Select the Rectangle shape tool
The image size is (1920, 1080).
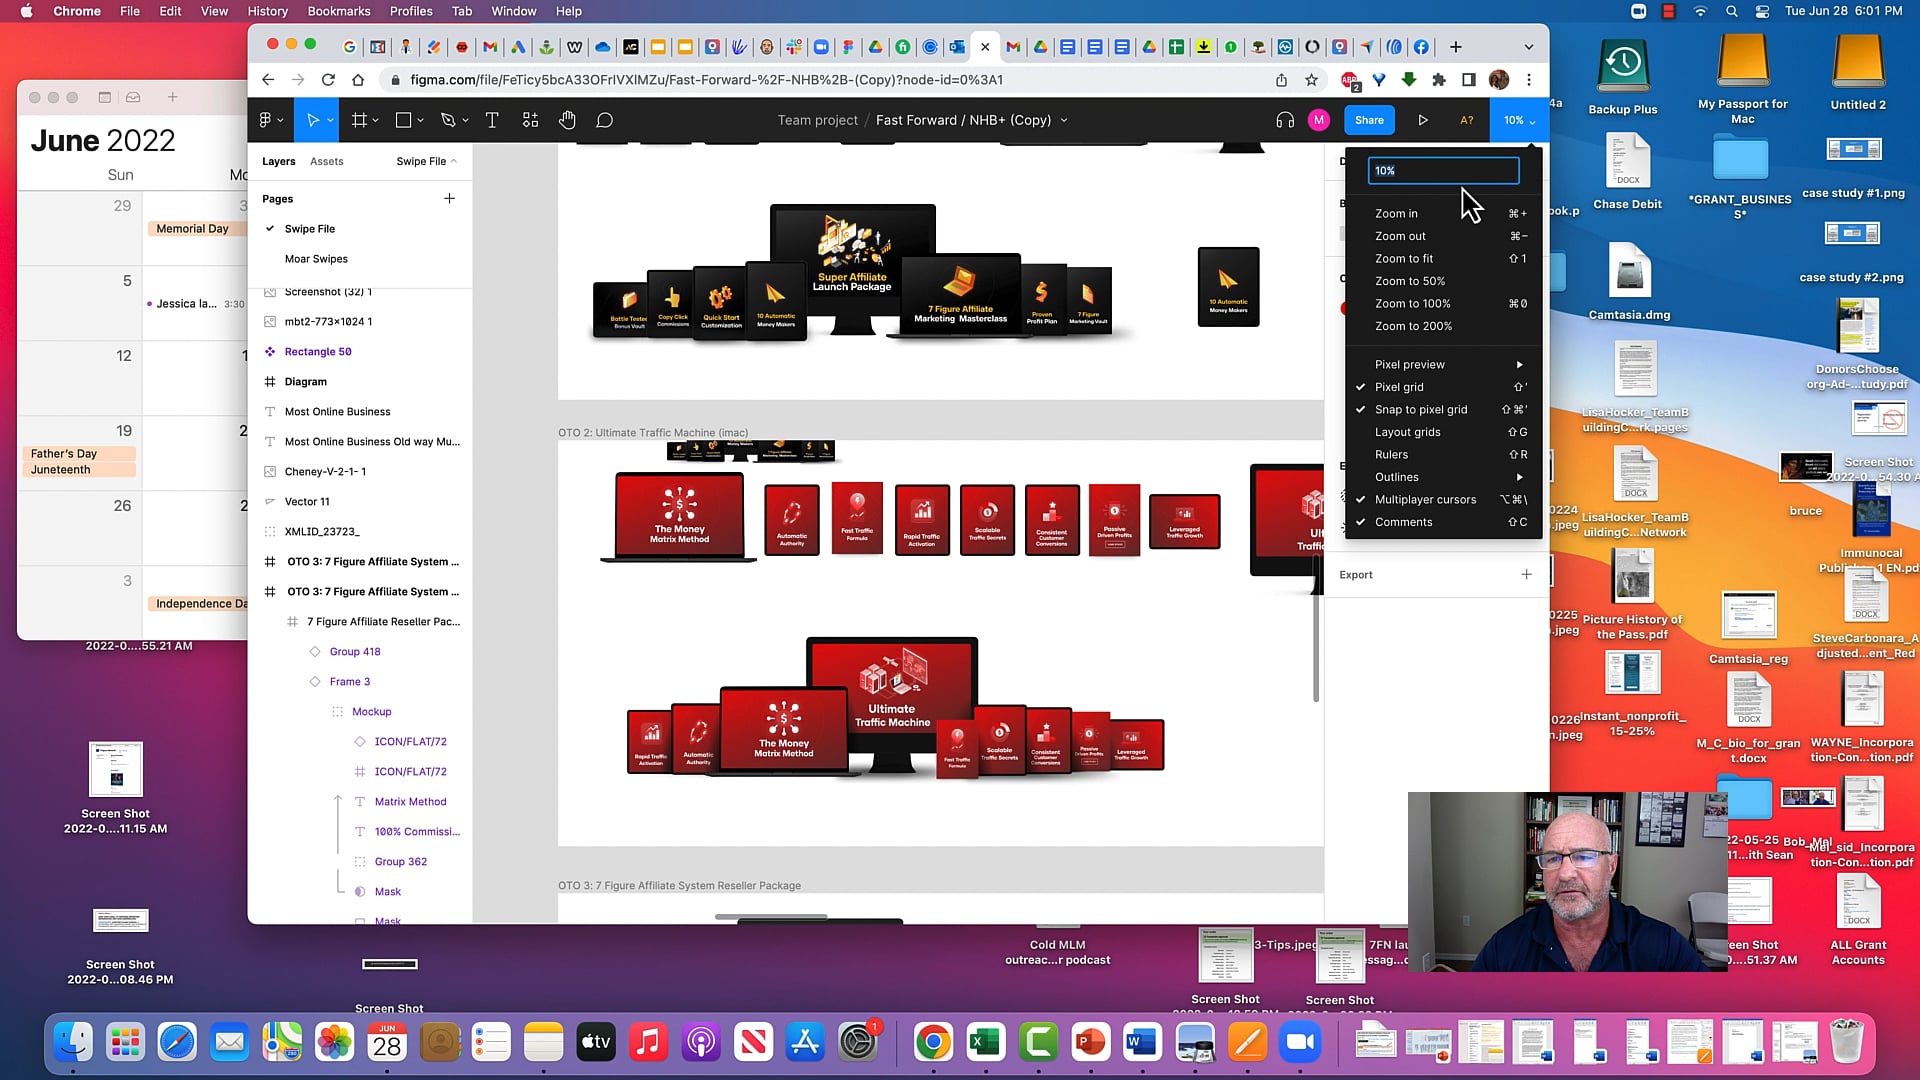pyautogui.click(x=403, y=120)
